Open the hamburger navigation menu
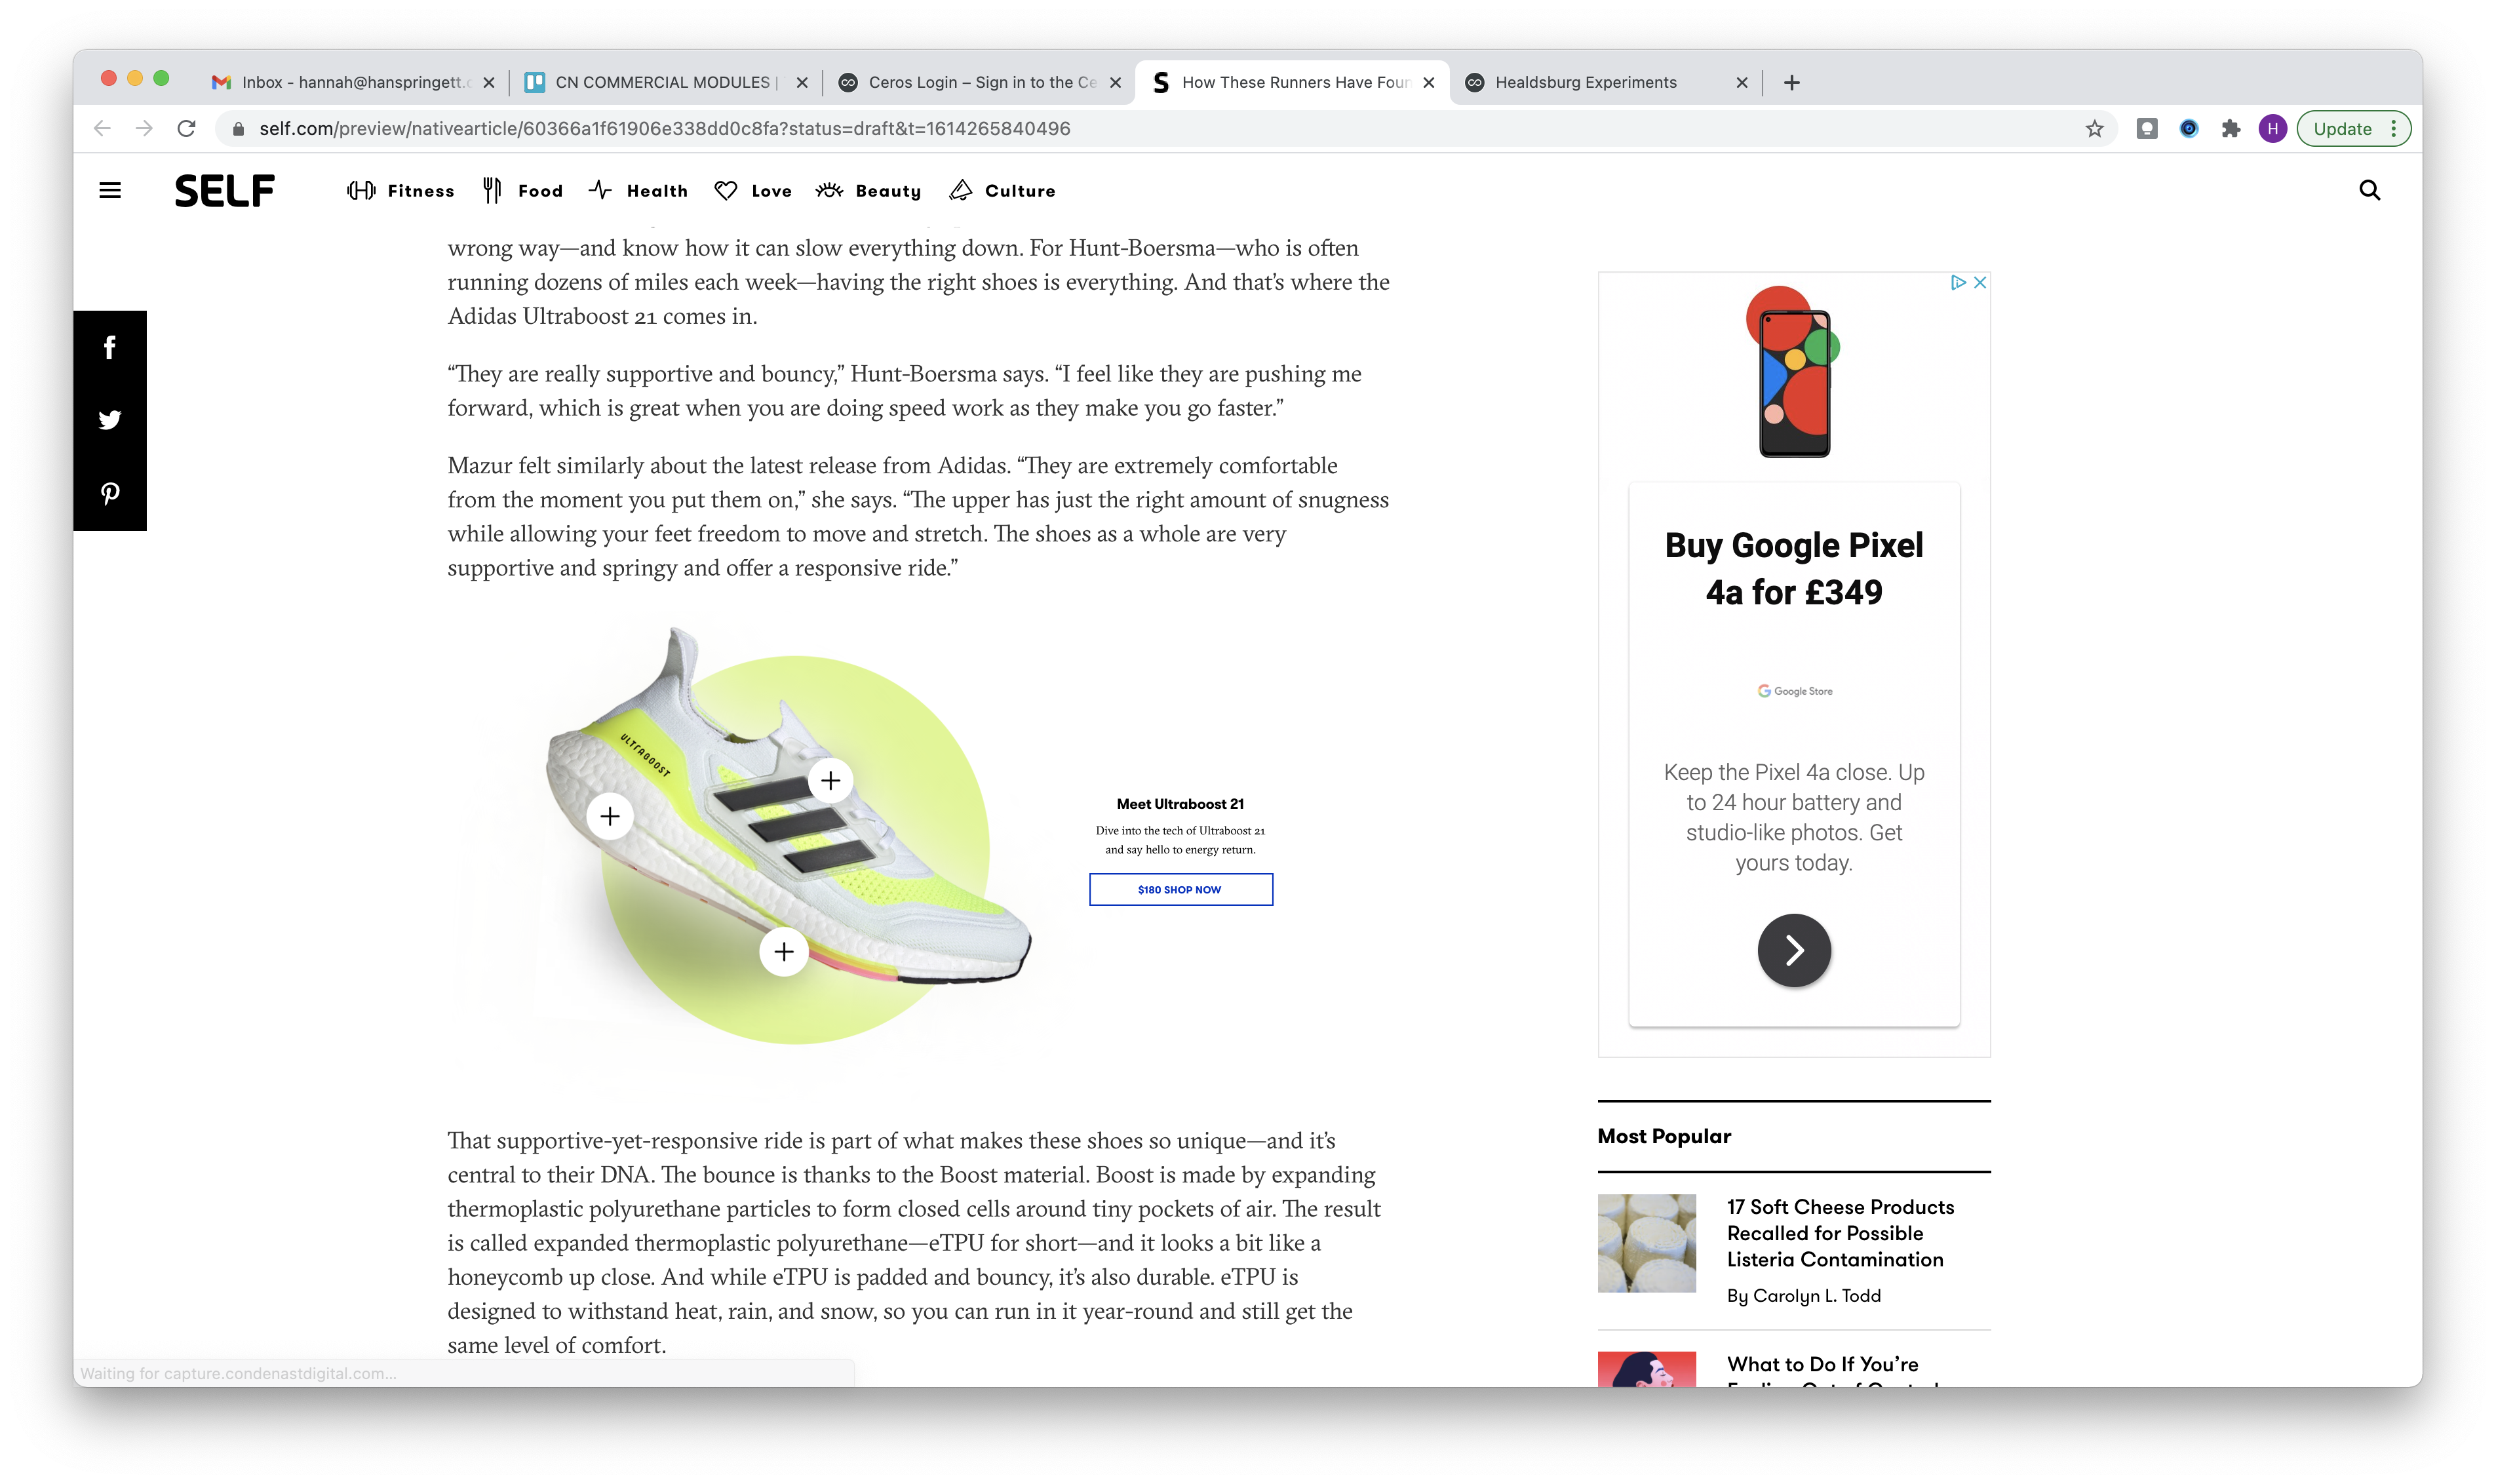The image size is (2496, 1484). (x=110, y=190)
